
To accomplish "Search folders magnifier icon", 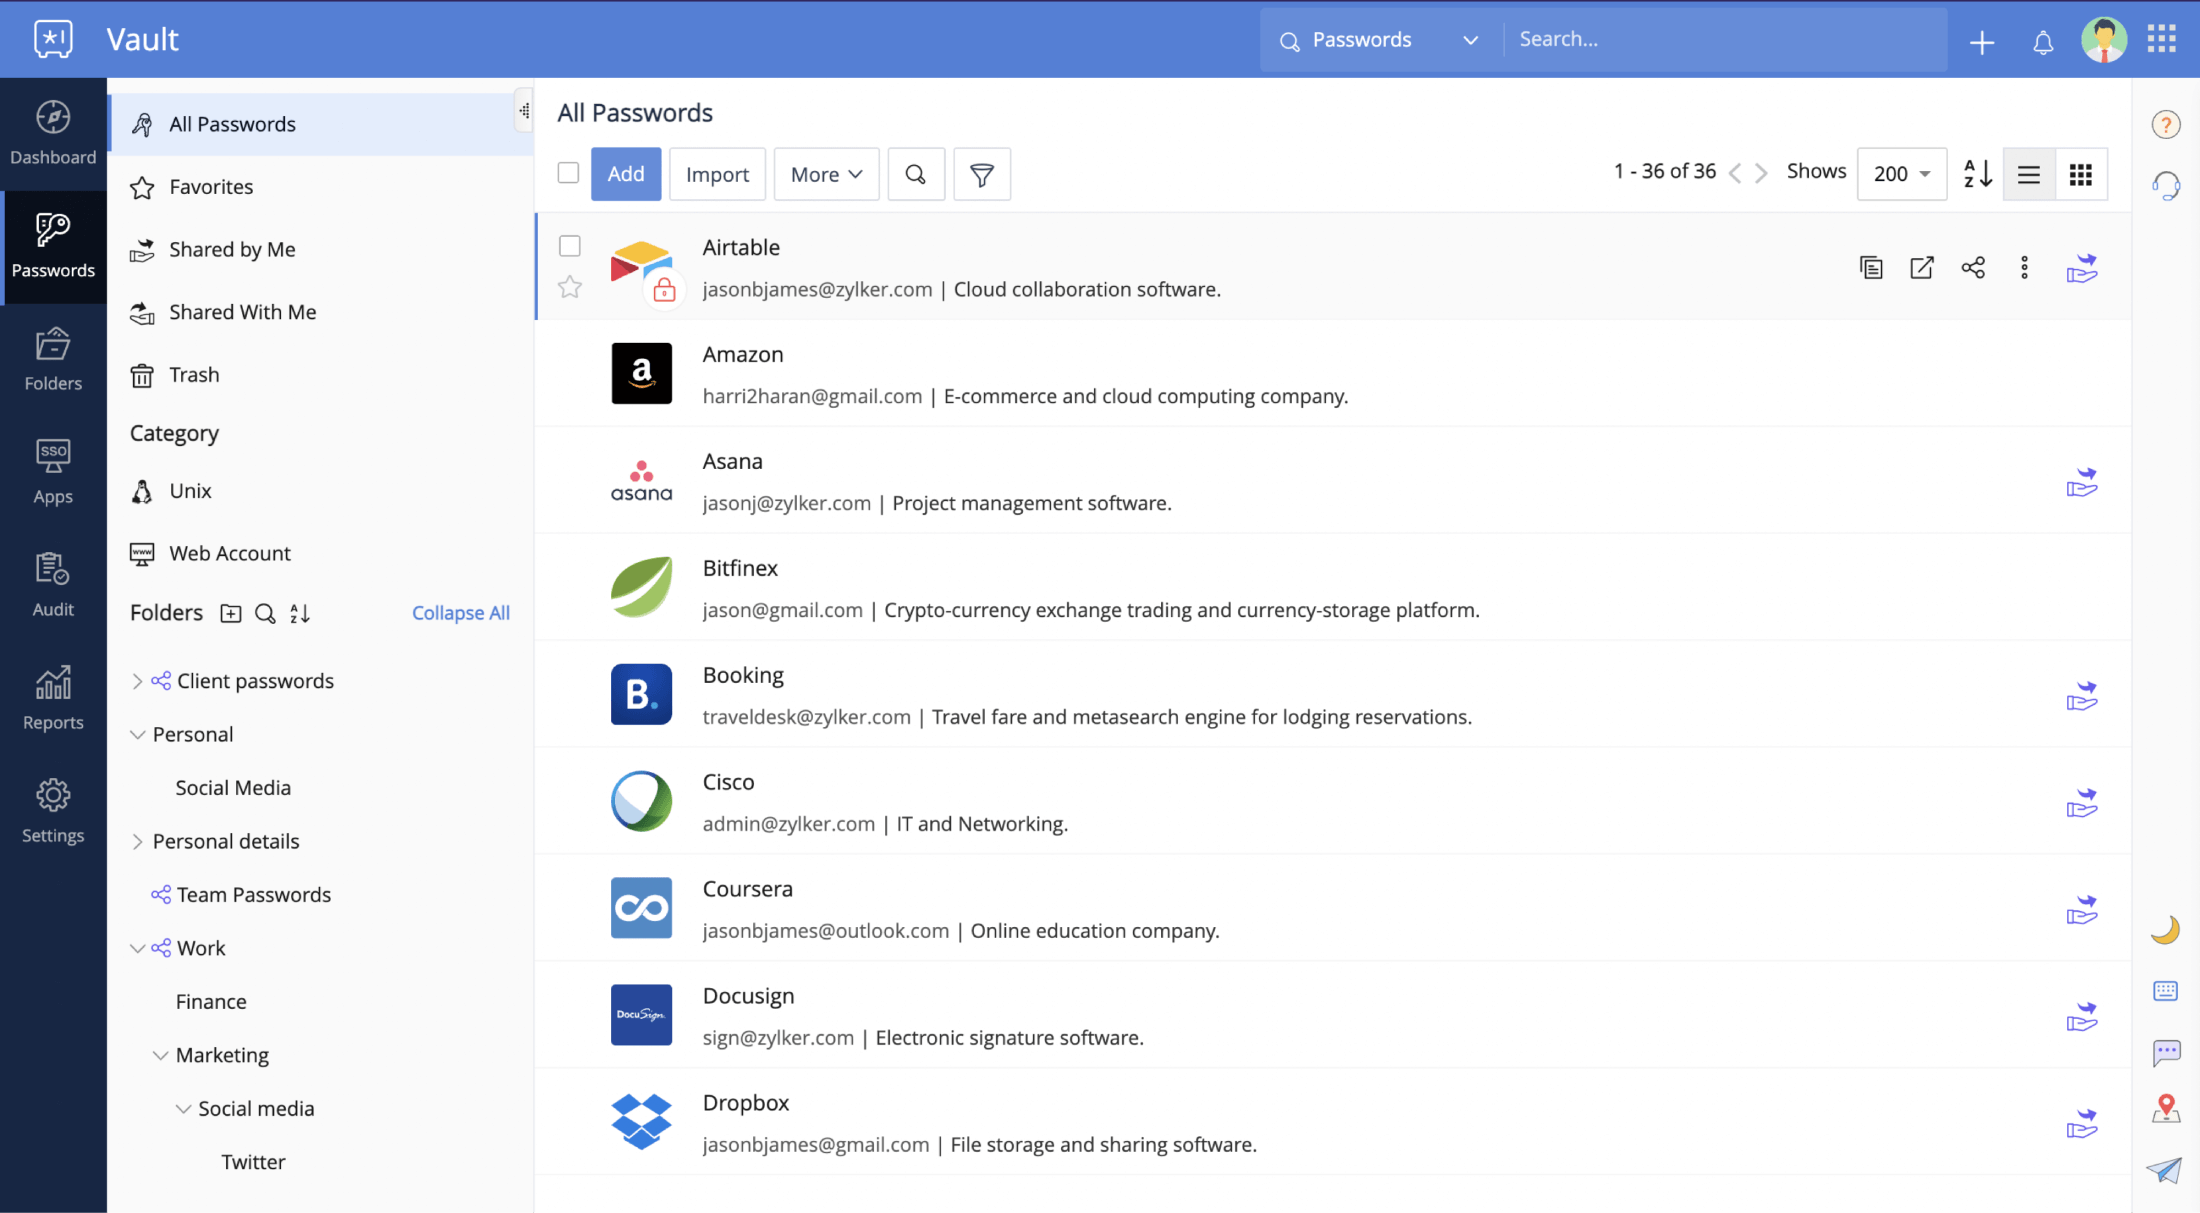I will click(265, 613).
